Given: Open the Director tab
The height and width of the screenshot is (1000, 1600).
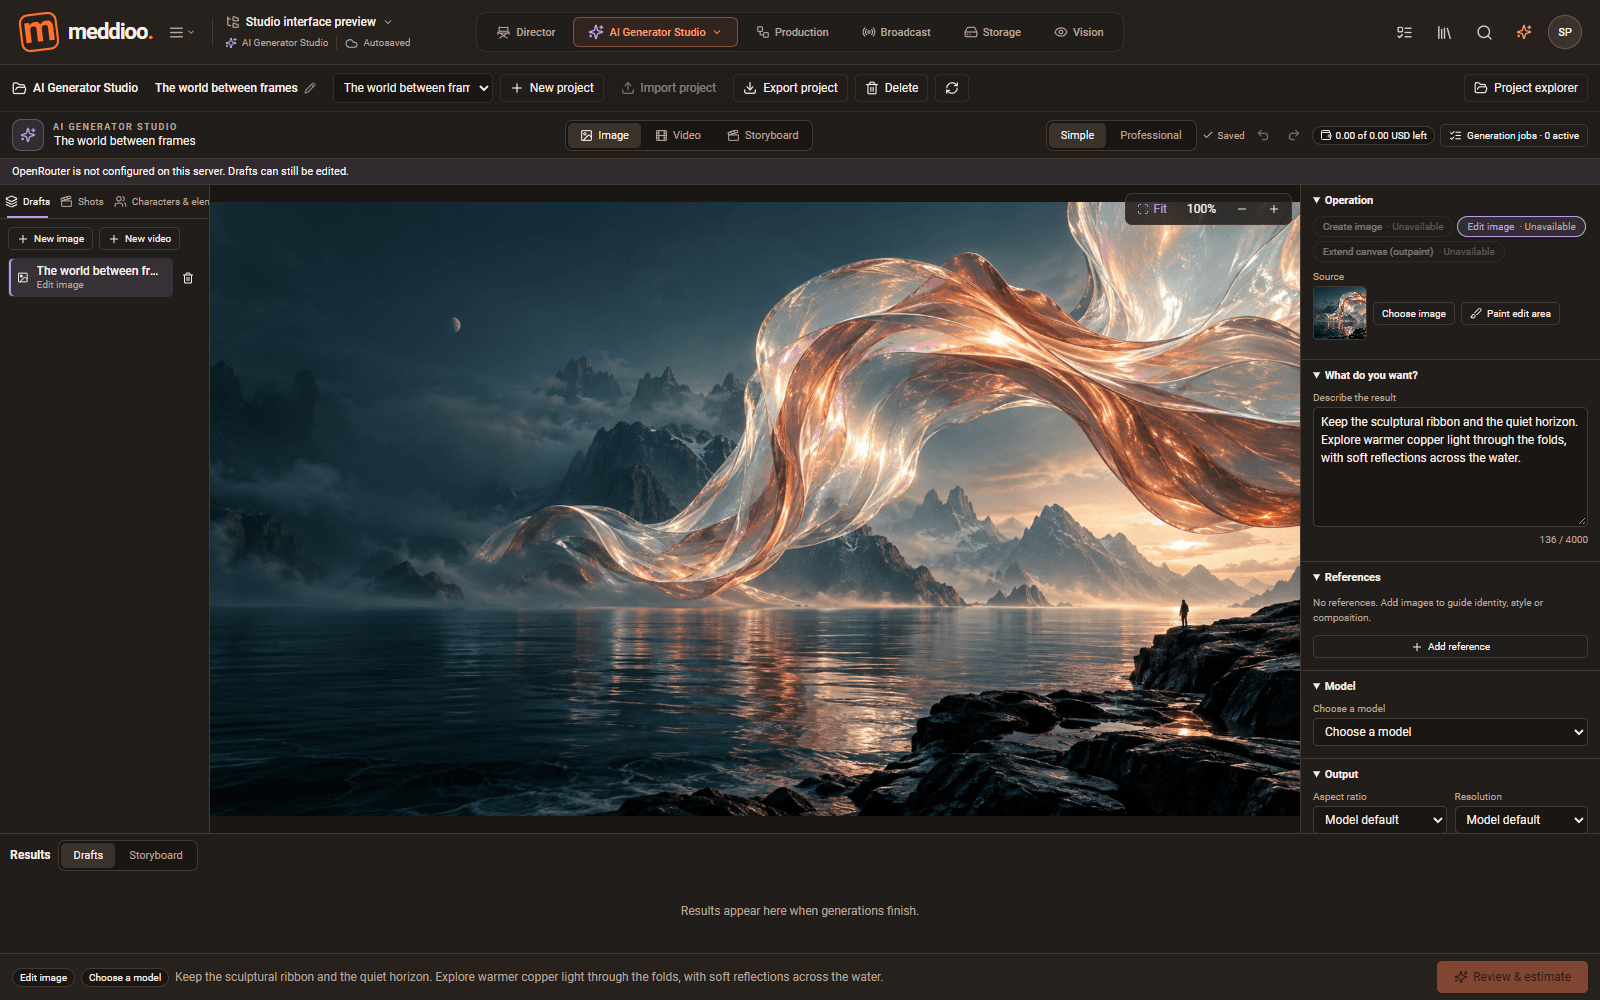Looking at the screenshot, I should (526, 32).
